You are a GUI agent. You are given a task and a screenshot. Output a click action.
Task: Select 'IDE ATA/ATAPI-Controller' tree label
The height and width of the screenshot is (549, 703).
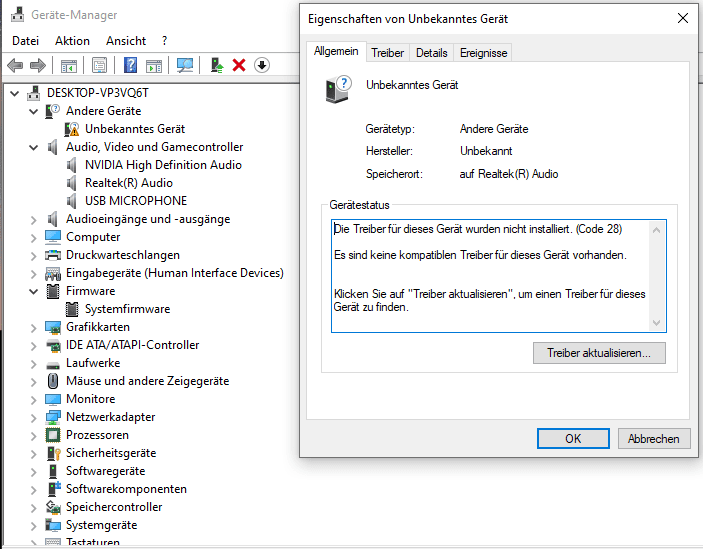pos(132,345)
